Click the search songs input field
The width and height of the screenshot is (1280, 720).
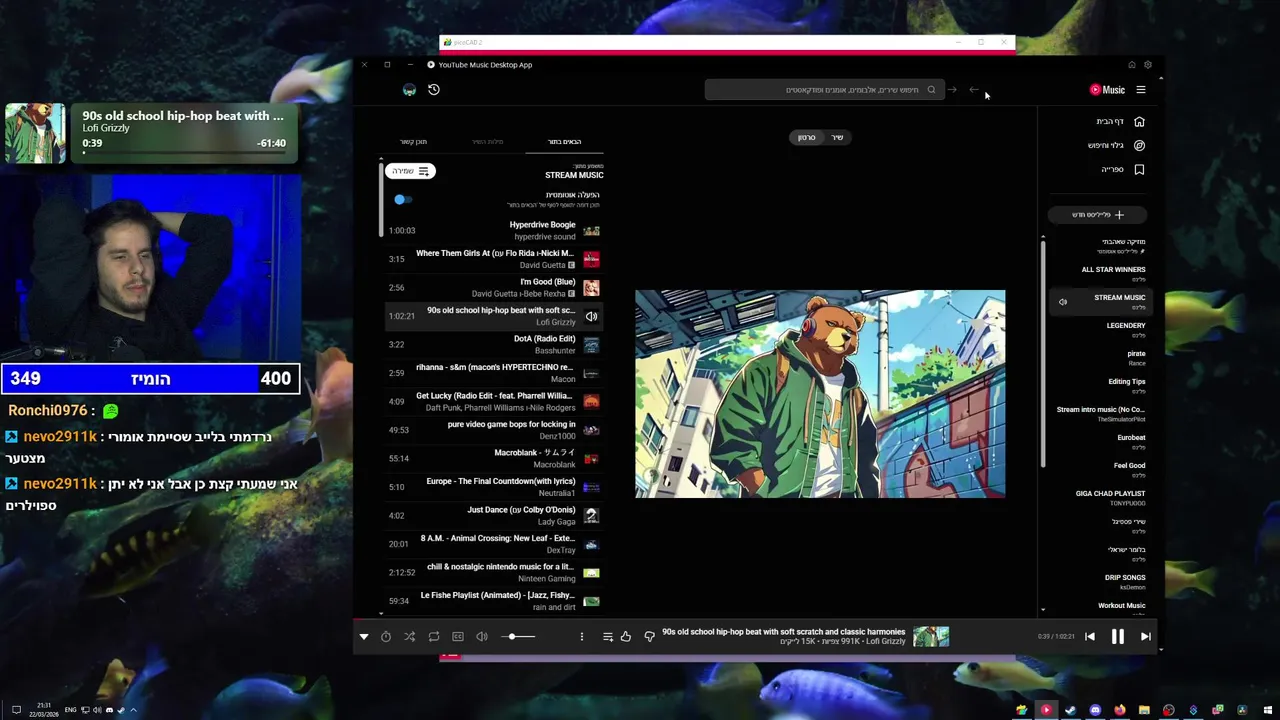[824, 90]
